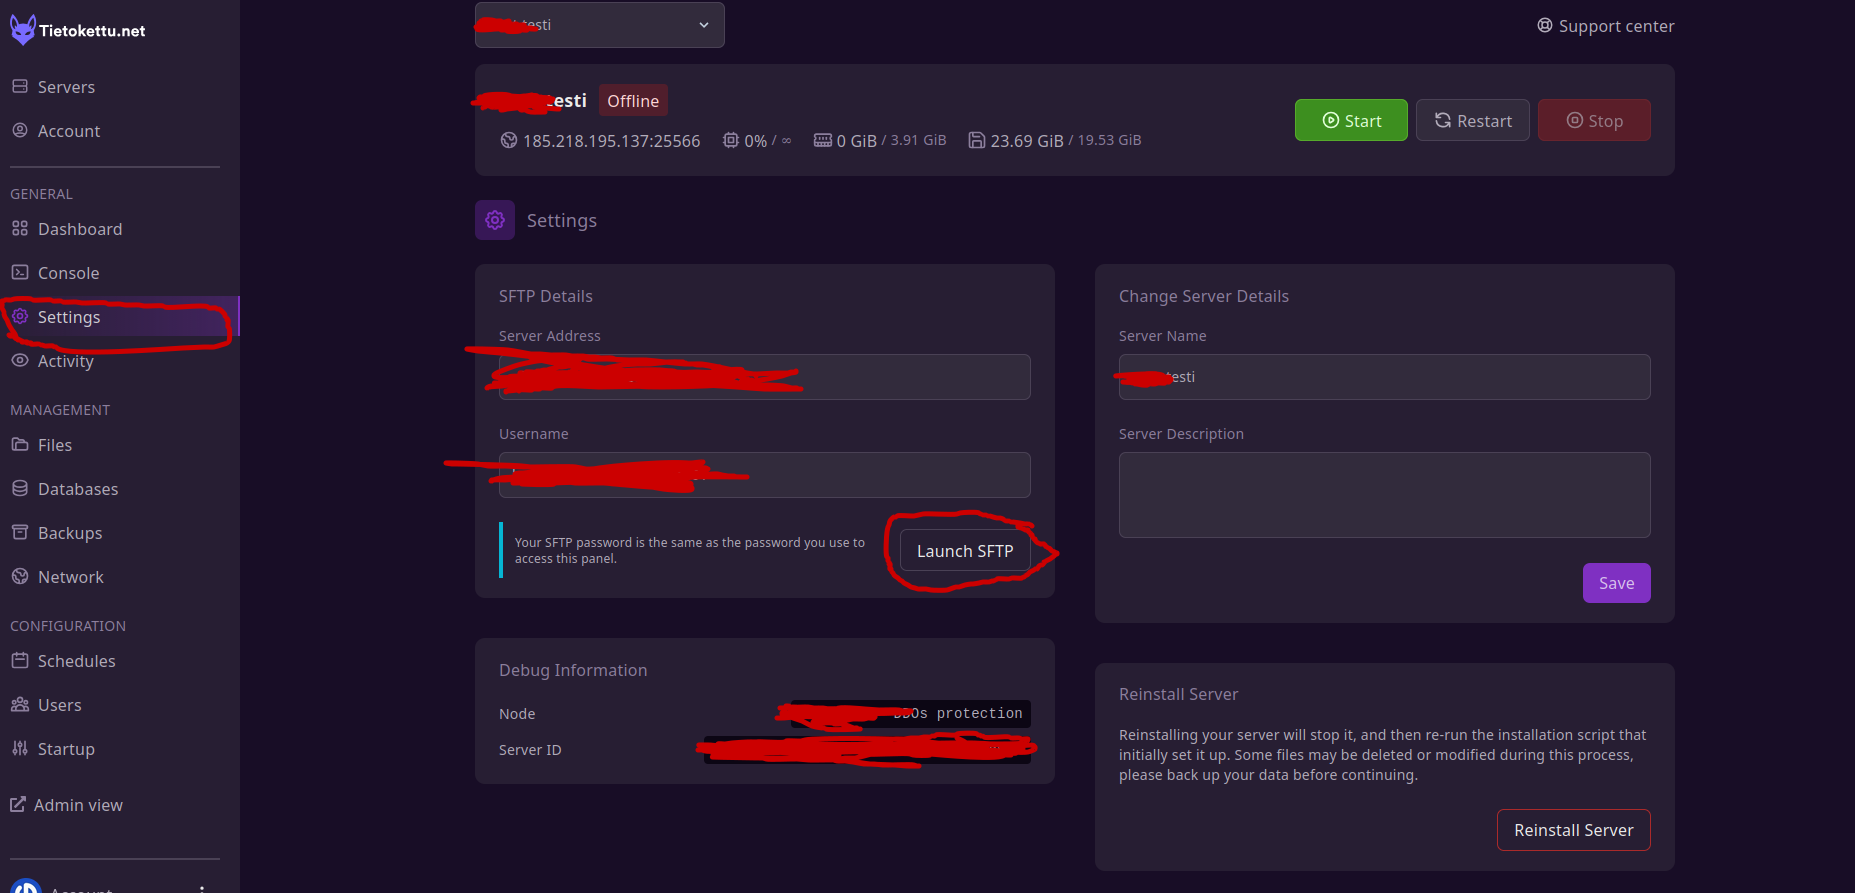The image size is (1855, 893).
Task: Click the Tietokettu.net fox logo
Action: (23, 30)
